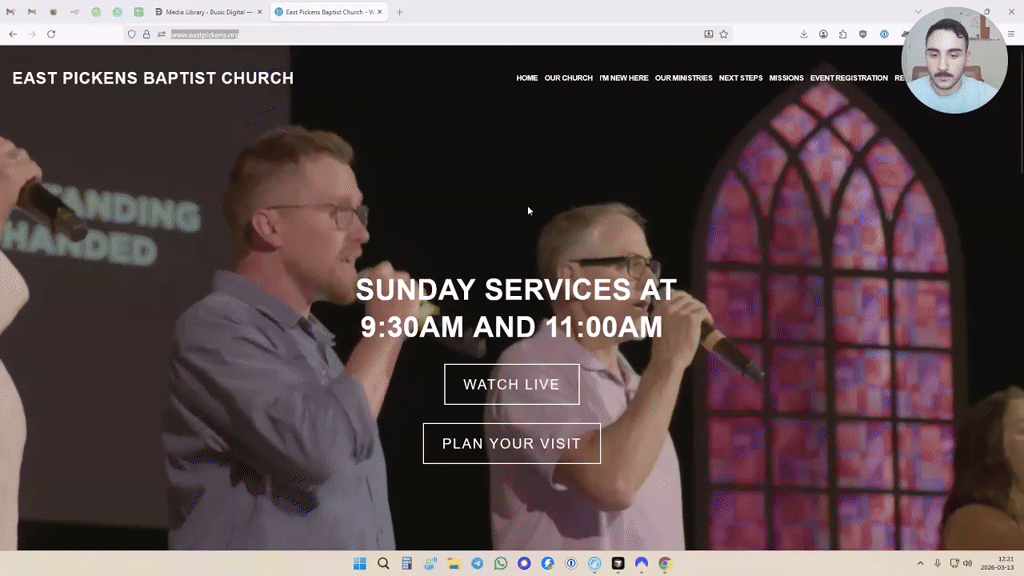The height and width of the screenshot is (576, 1024).
Task: Click the install/save page icon next to star
Action: tap(709, 34)
